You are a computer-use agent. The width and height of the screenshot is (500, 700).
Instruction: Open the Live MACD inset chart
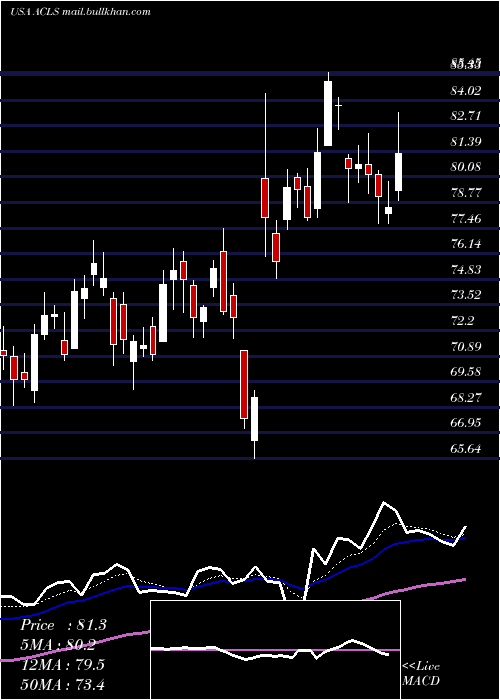pyautogui.click(x=275, y=650)
